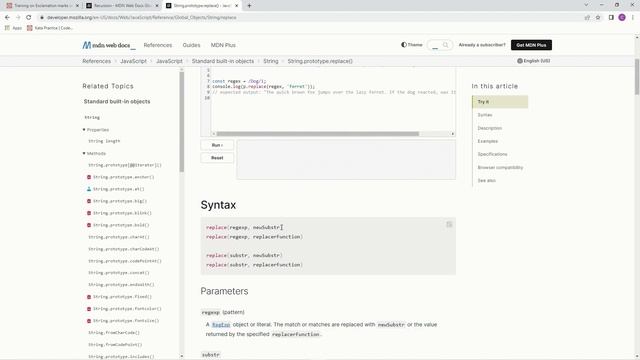
Task: Click the MDN web docs logo
Action: 109,45
